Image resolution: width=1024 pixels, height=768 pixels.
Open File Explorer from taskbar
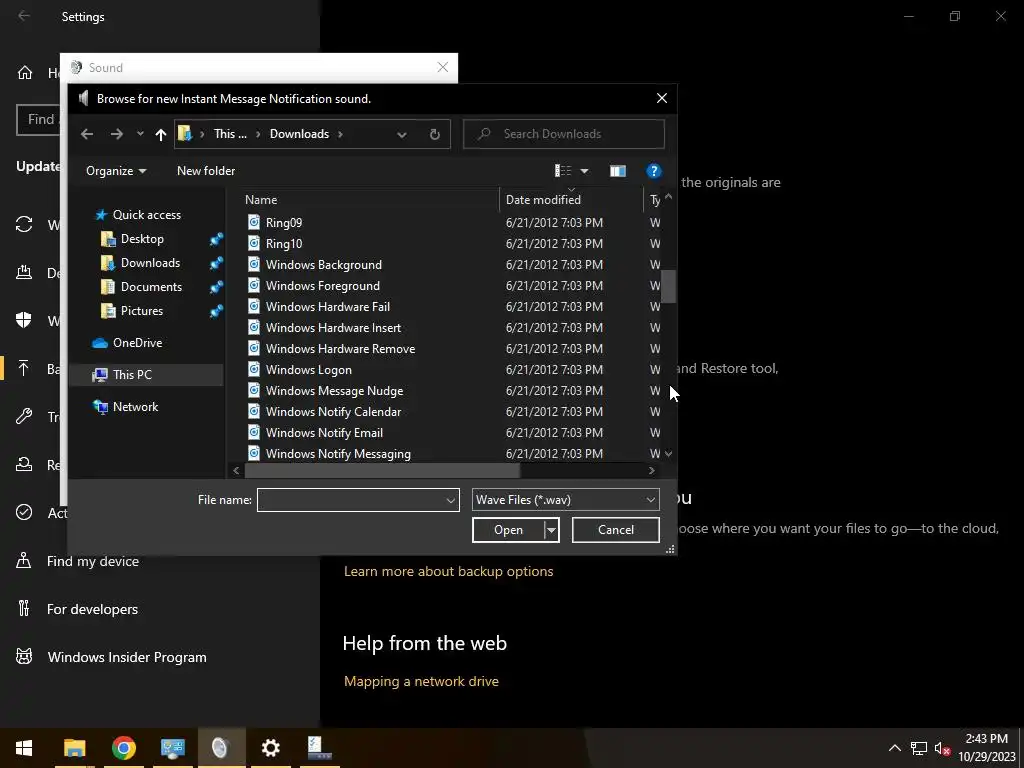(x=74, y=748)
